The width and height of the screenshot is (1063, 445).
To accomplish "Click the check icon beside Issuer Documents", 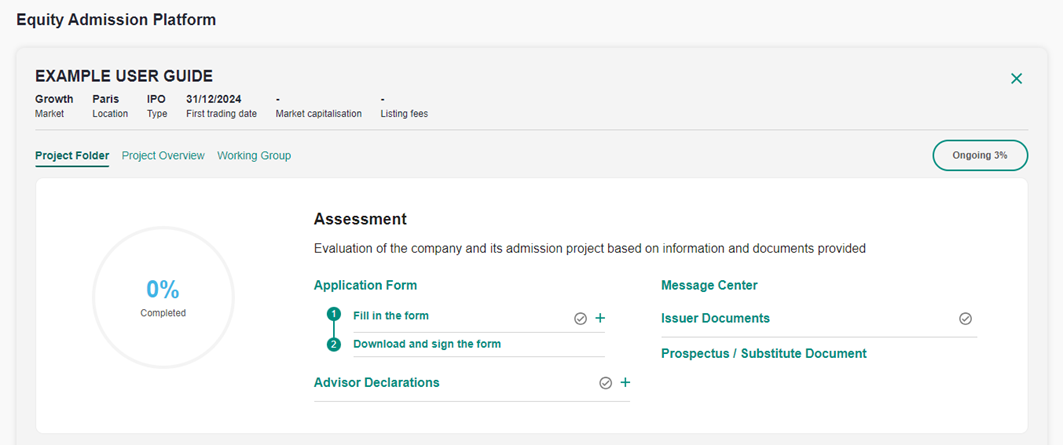I will pyautogui.click(x=965, y=319).
